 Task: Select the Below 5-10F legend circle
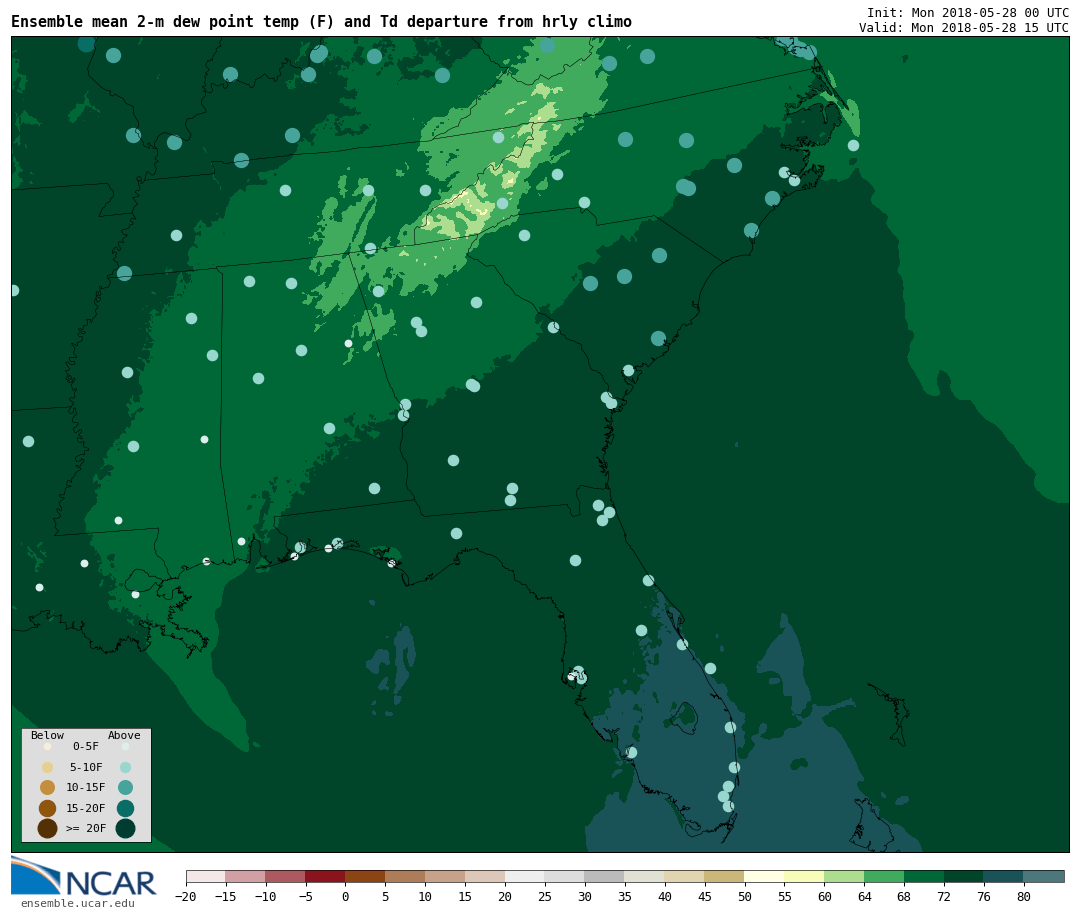click(48, 767)
